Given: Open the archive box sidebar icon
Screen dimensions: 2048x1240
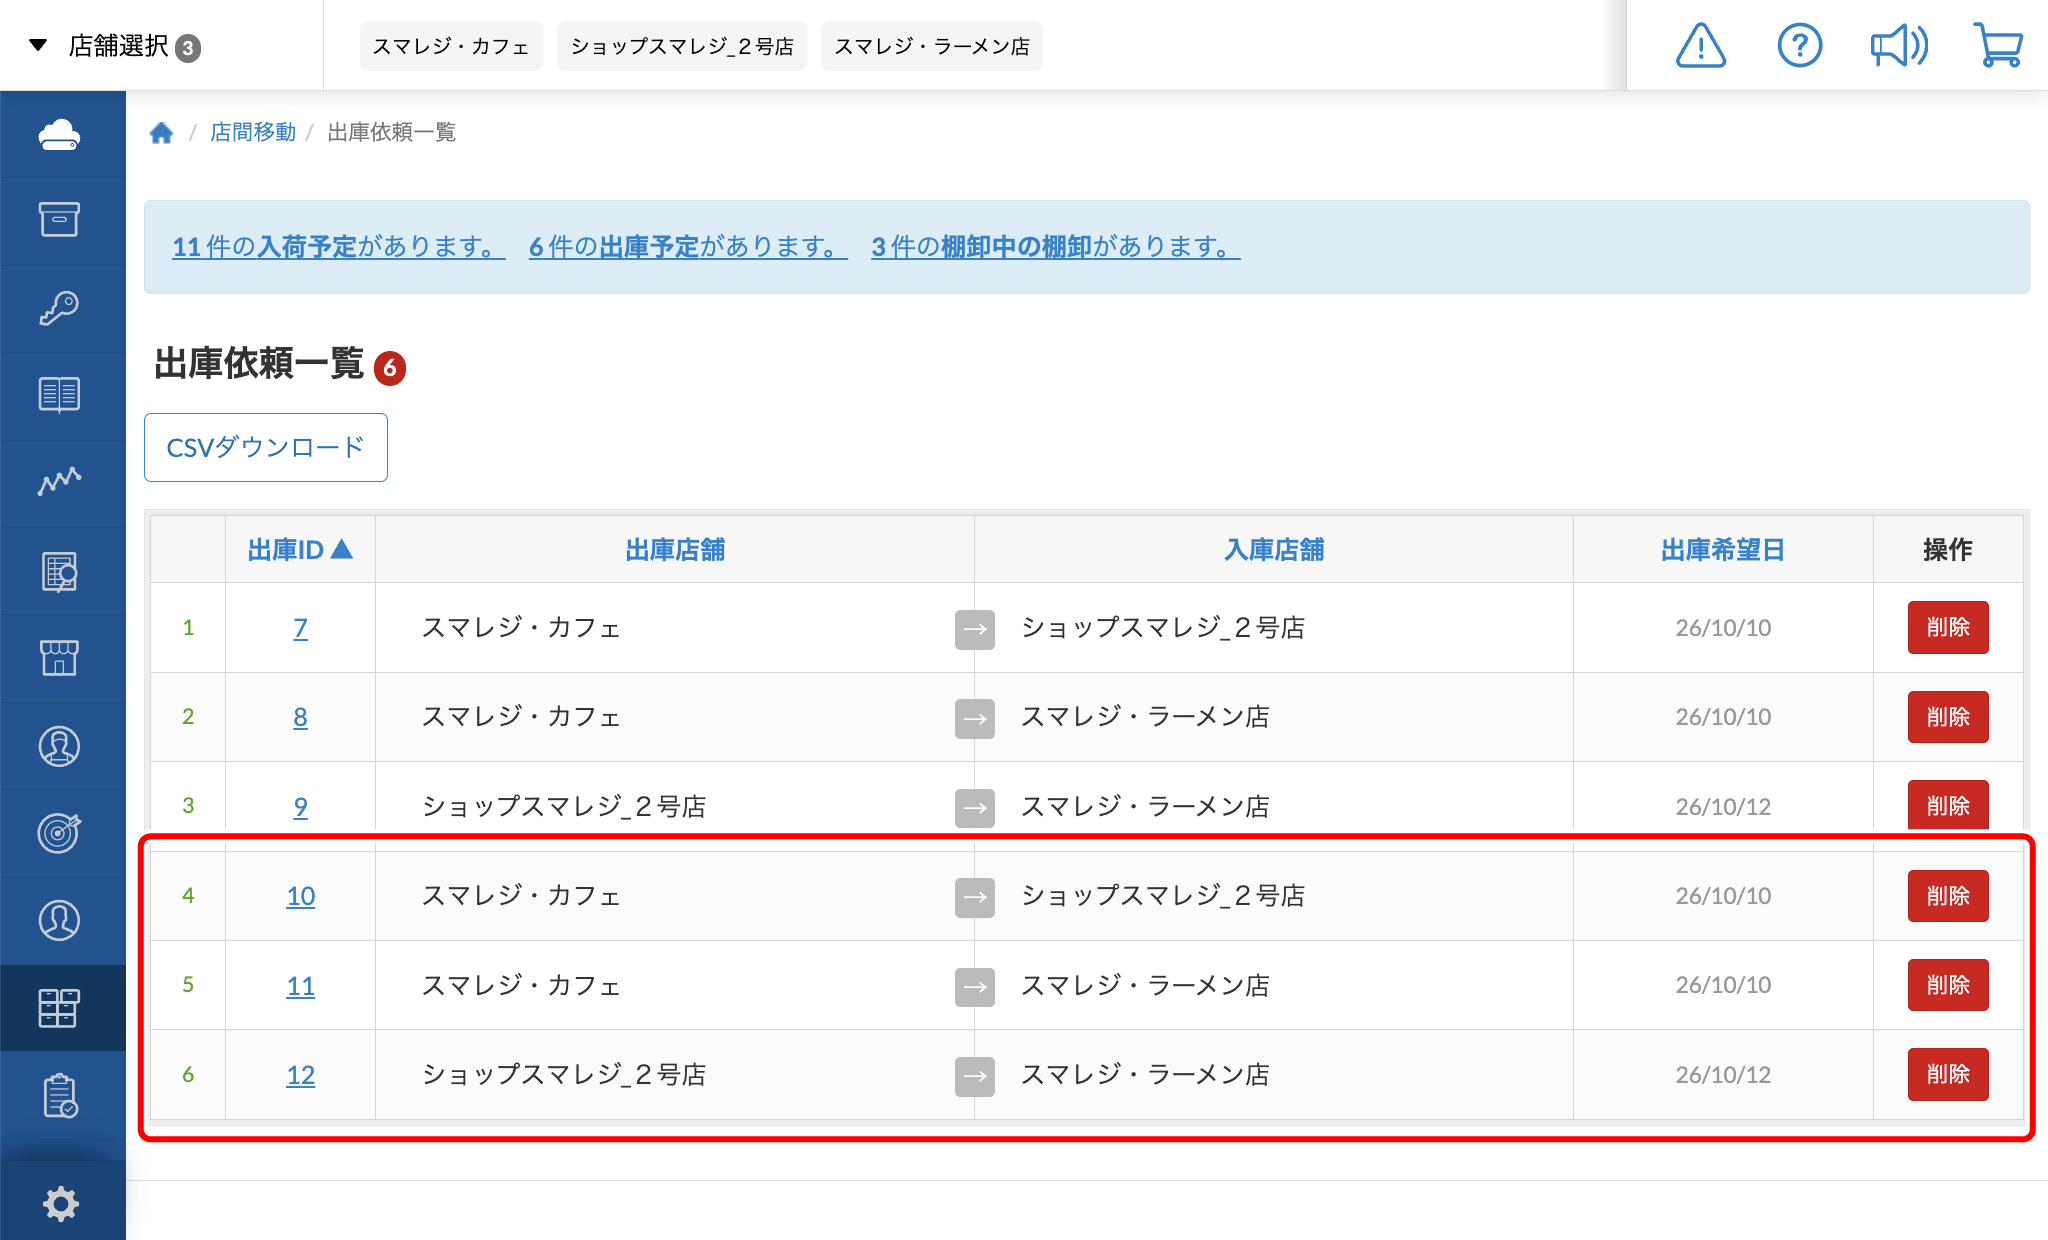Looking at the screenshot, I should click(x=60, y=220).
